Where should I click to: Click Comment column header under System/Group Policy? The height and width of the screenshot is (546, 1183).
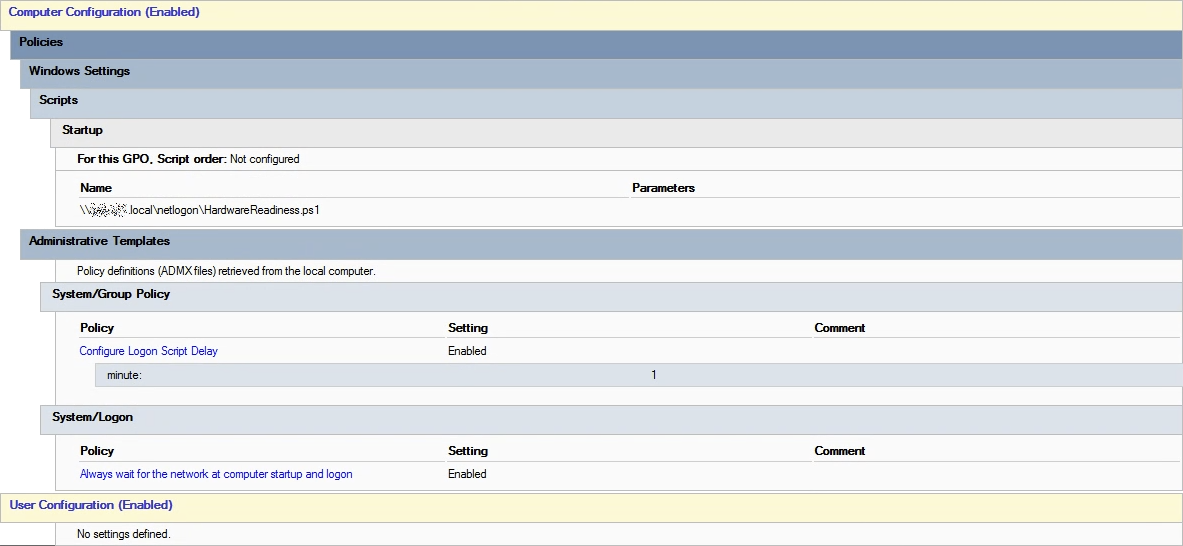coord(839,328)
